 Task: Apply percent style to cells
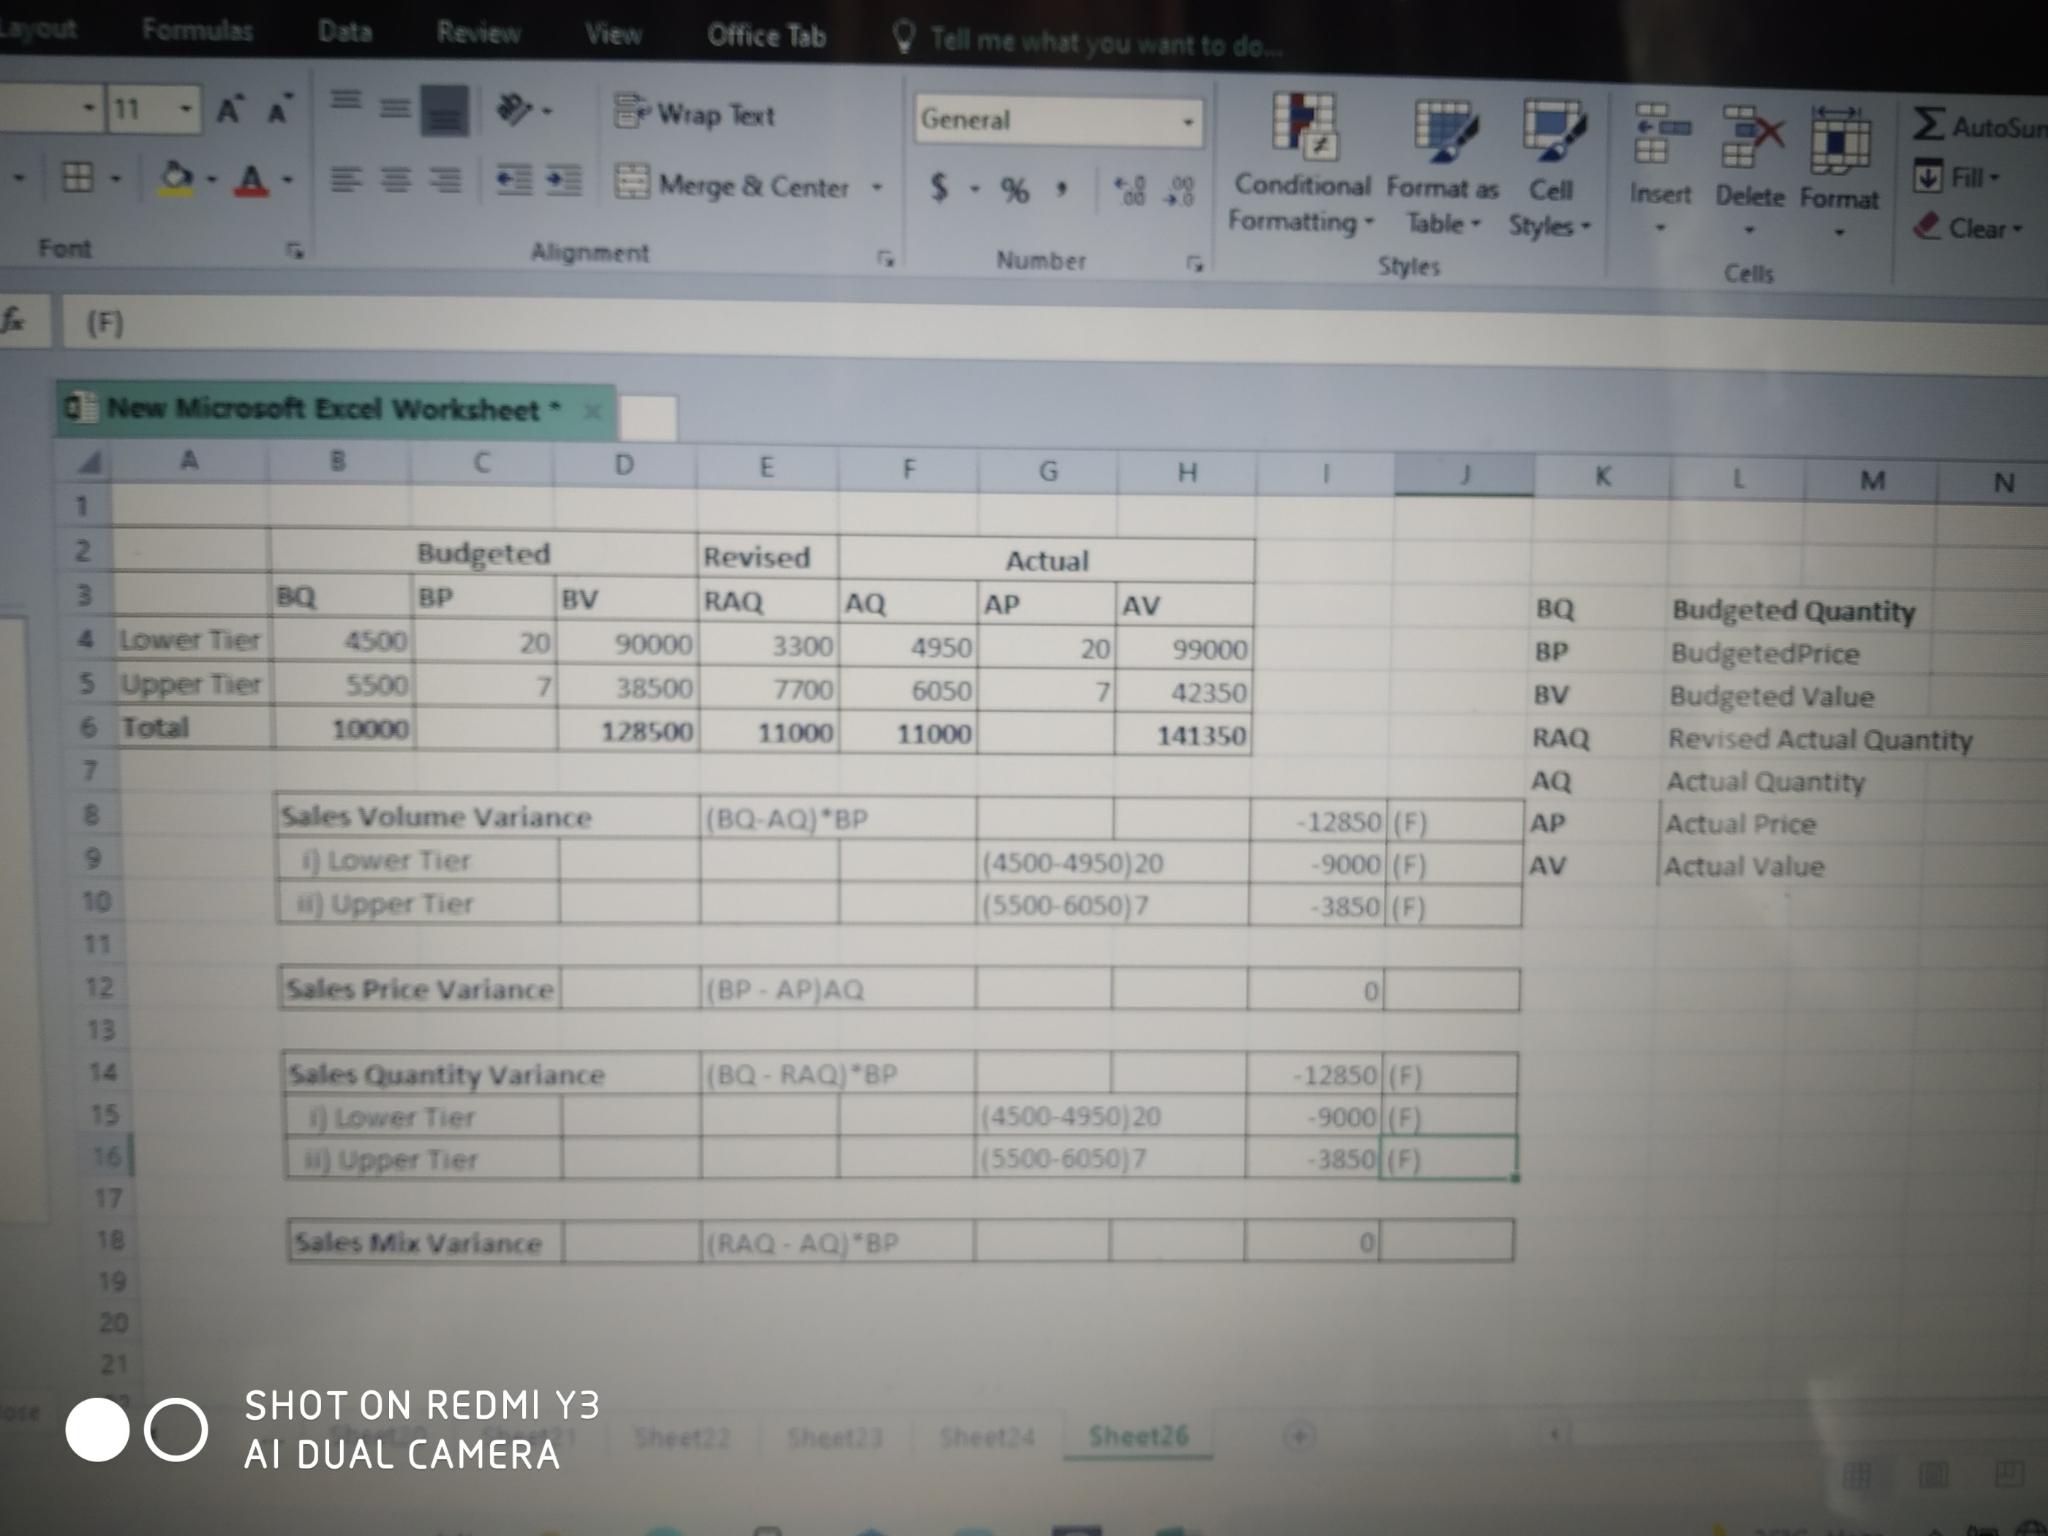point(1014,190)
